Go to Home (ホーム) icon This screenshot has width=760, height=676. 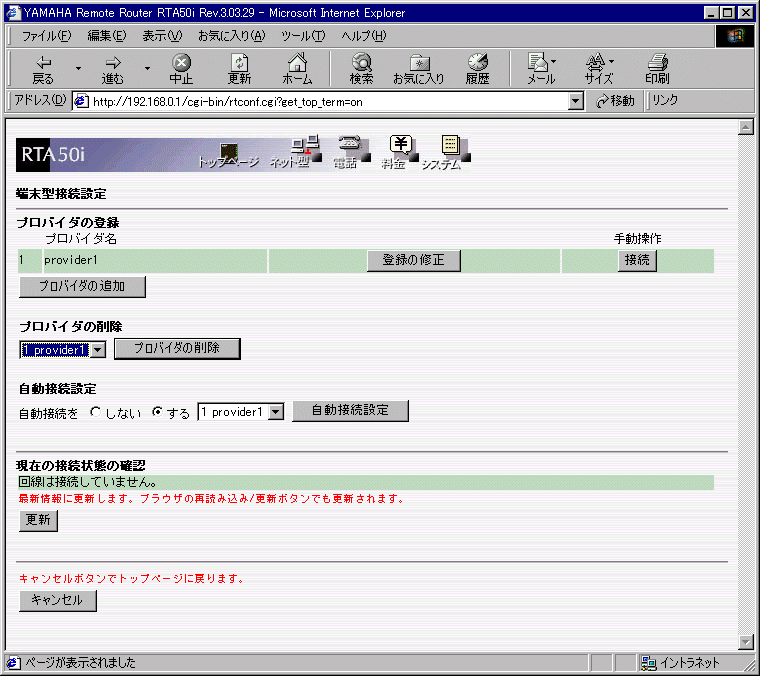tap(297, 69)
